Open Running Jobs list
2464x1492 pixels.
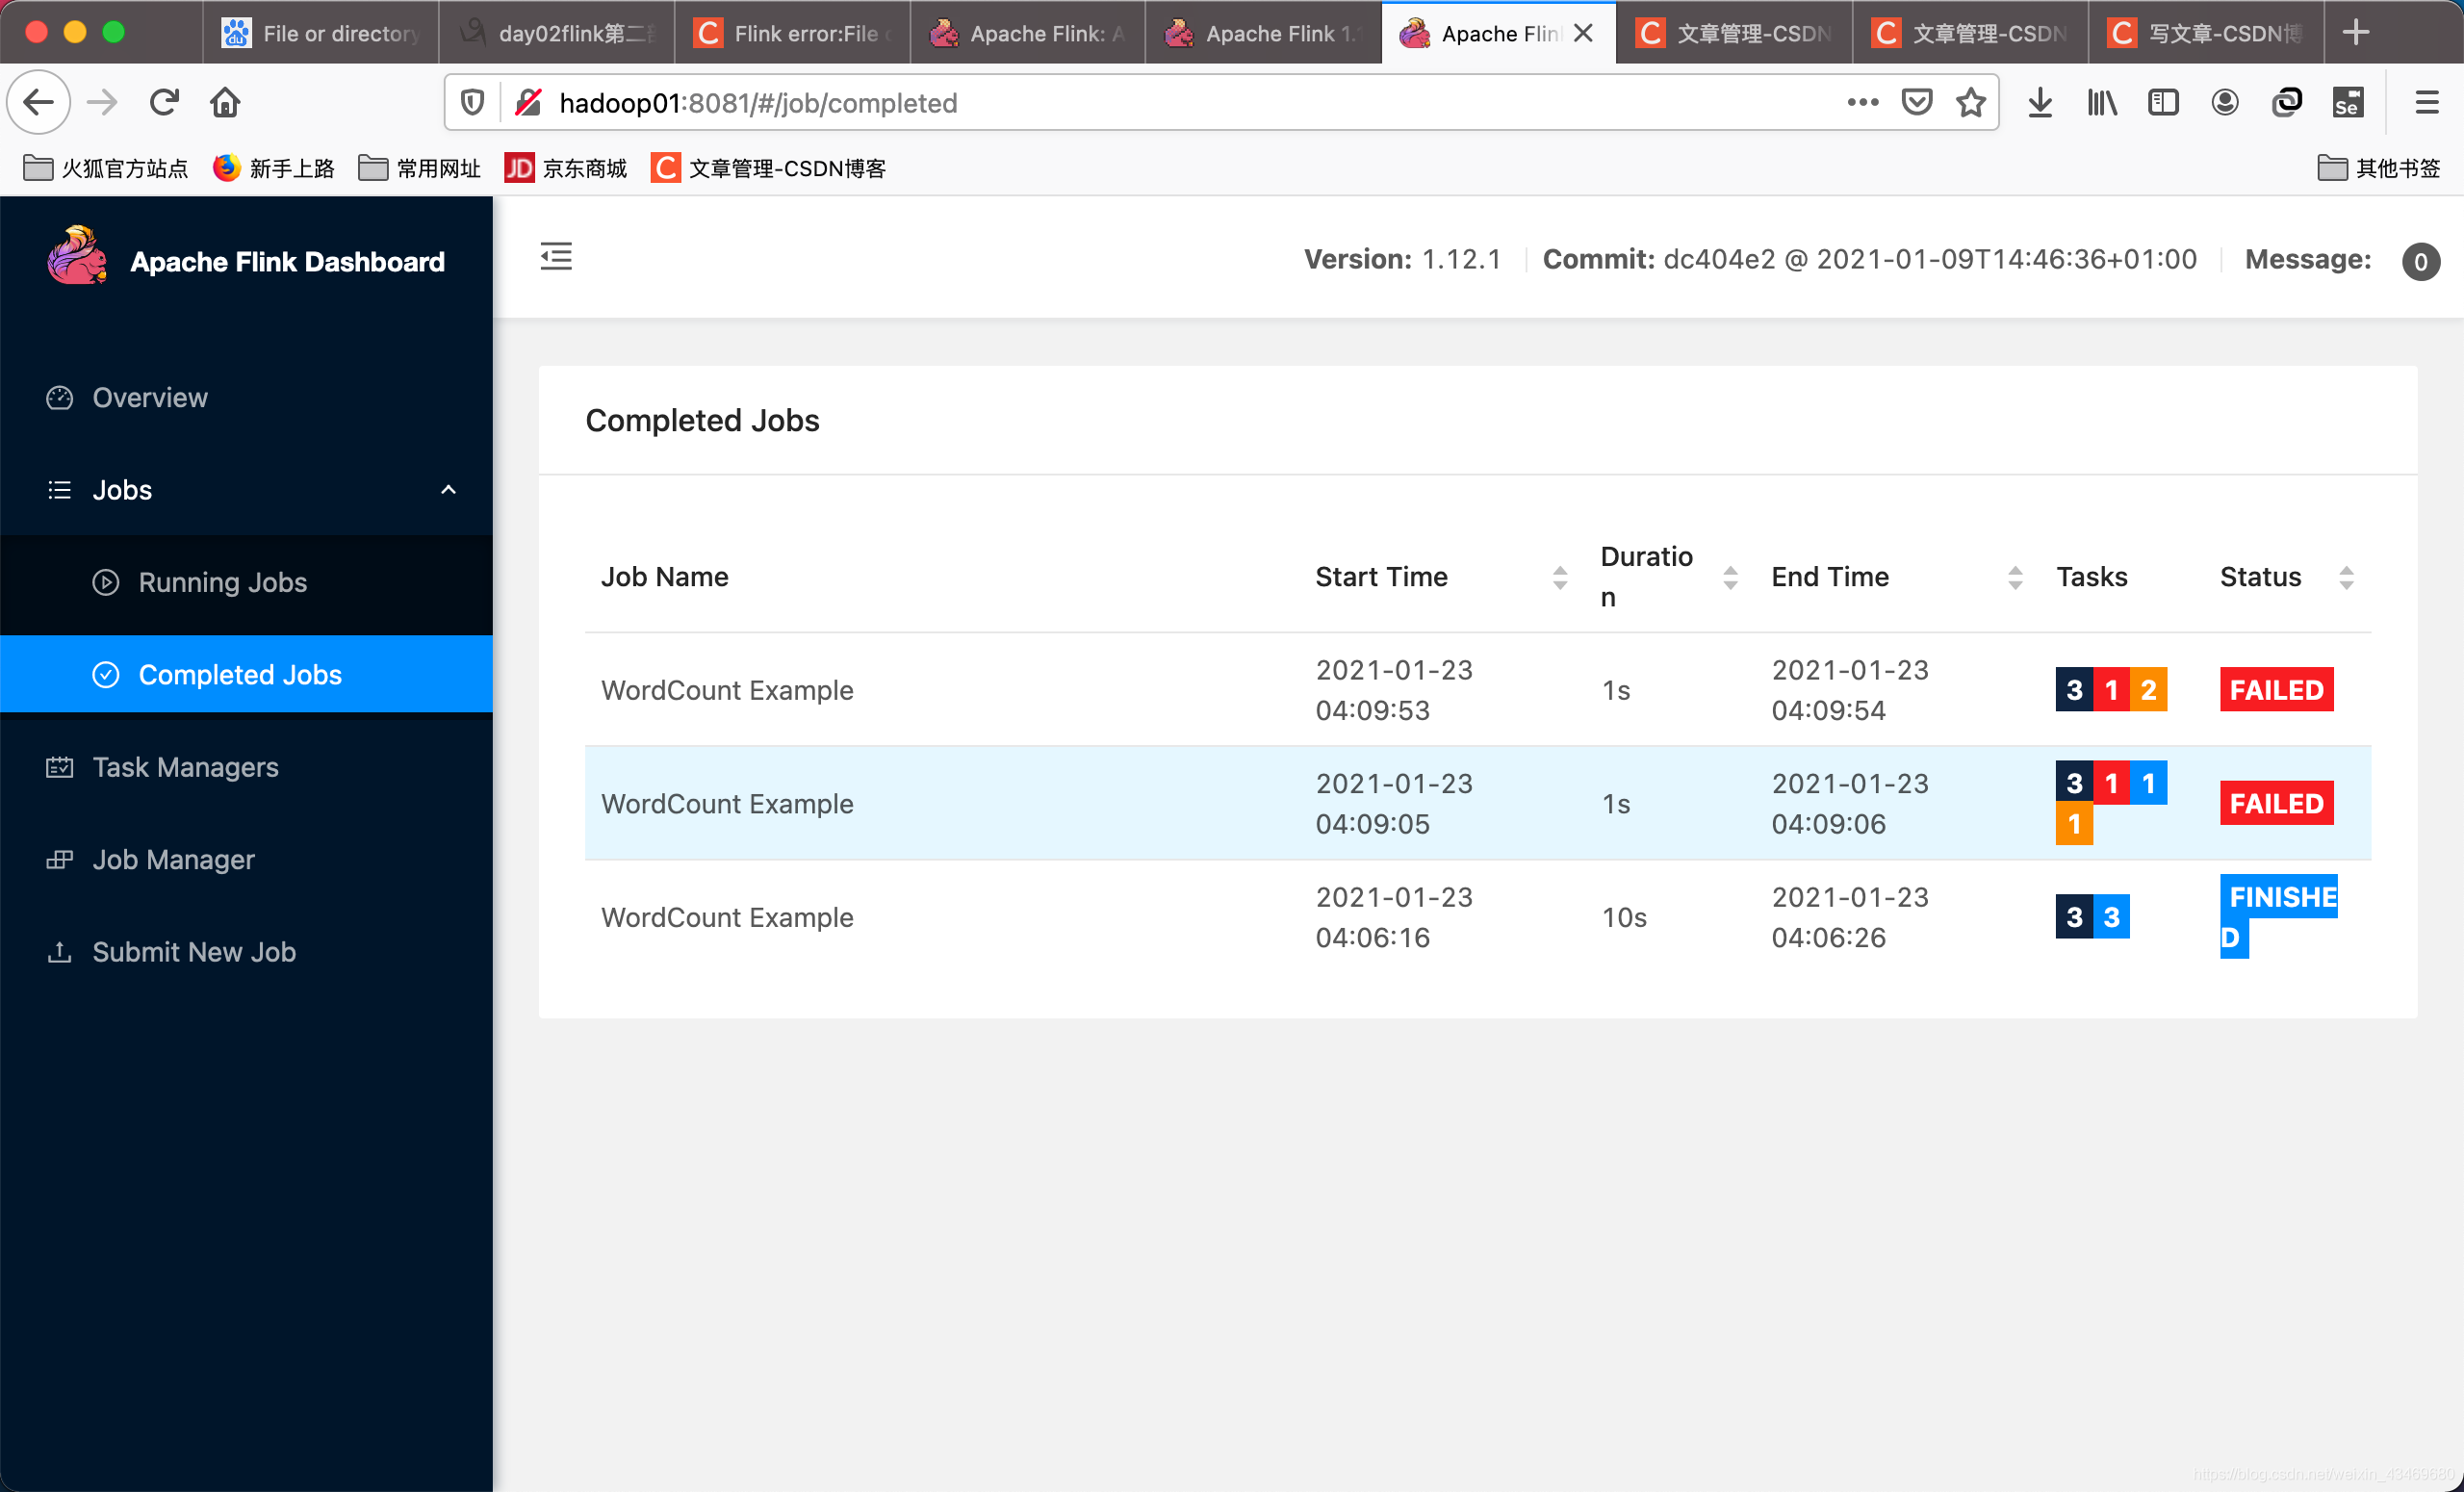pyautogui.click(x=246, y=582)
